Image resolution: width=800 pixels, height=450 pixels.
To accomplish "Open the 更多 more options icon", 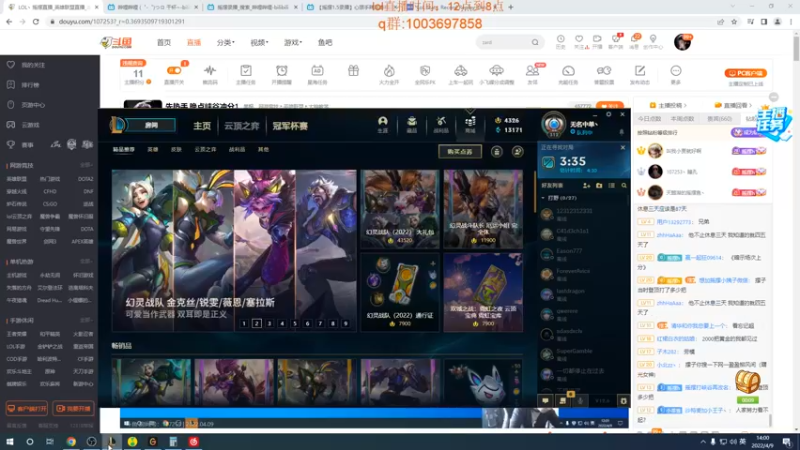I will (x=676, y=73).
